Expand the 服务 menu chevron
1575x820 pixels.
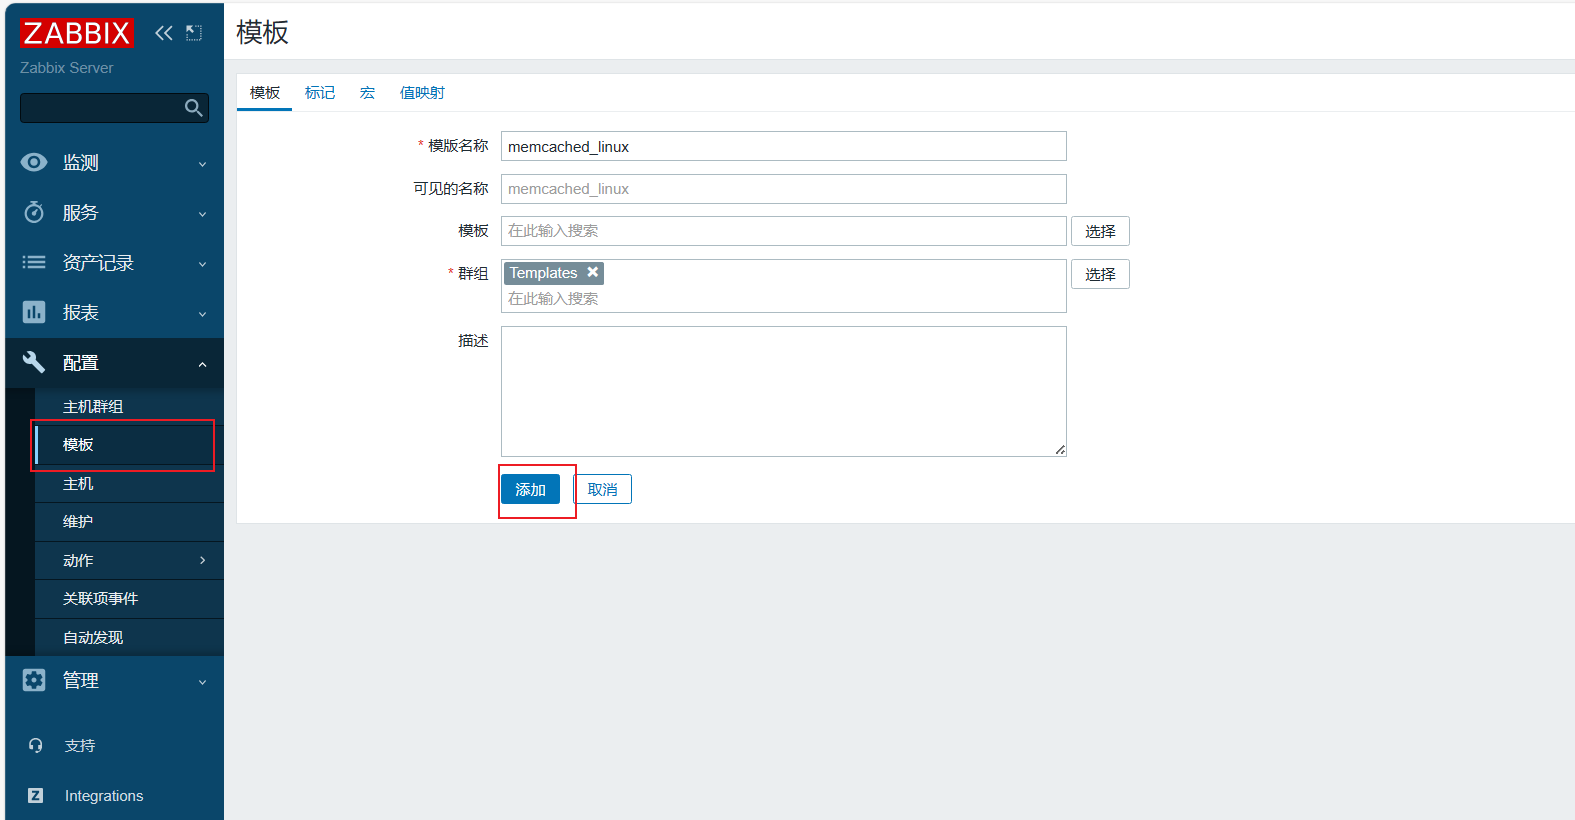202,214
